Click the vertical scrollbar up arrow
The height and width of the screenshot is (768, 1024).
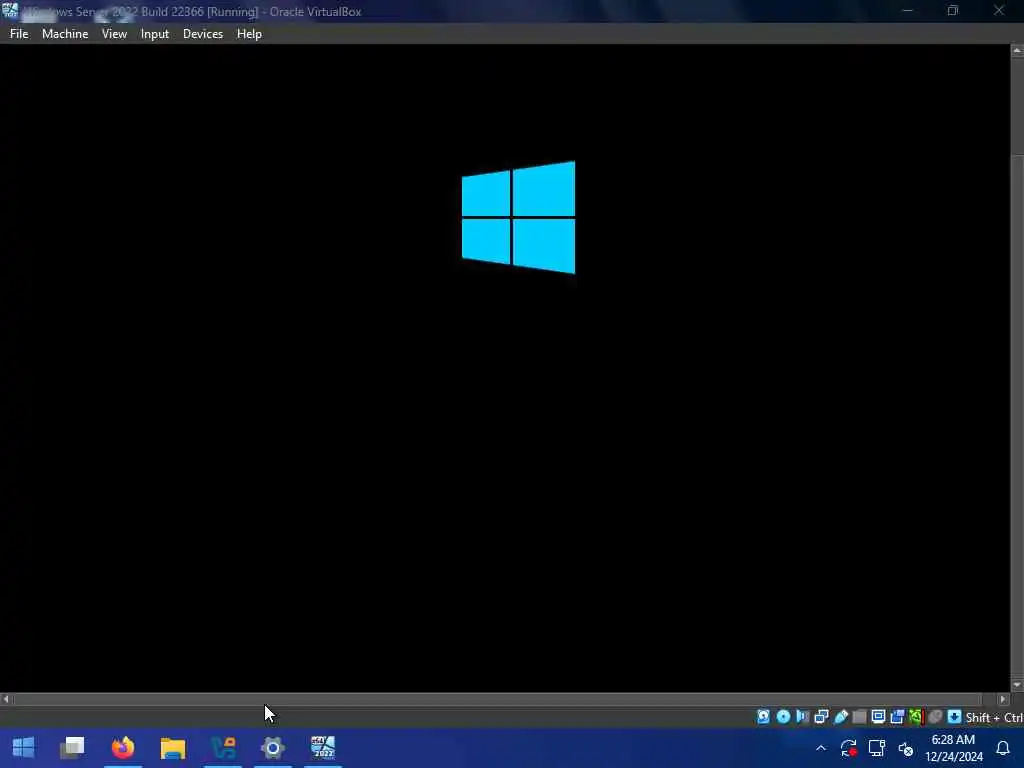pos(1017,51)
